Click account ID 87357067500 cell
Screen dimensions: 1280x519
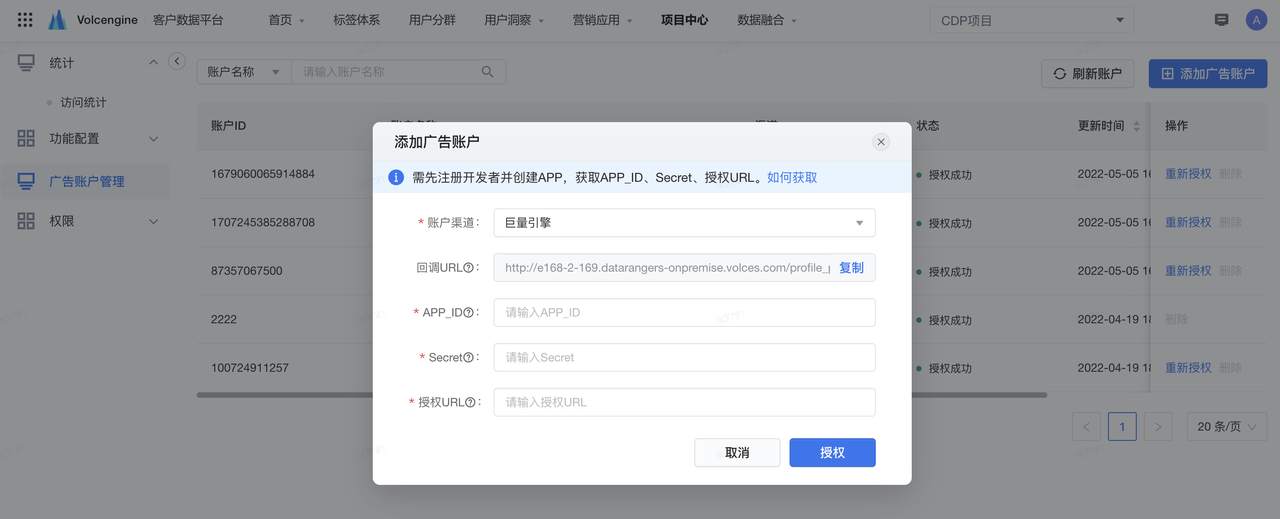247,271
